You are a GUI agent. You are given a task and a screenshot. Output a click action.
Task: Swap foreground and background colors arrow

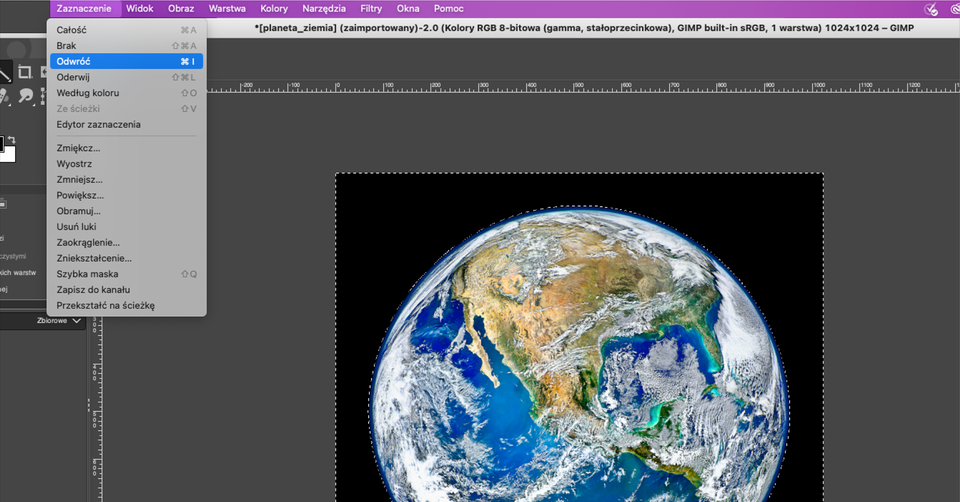[x=12, y=139]
